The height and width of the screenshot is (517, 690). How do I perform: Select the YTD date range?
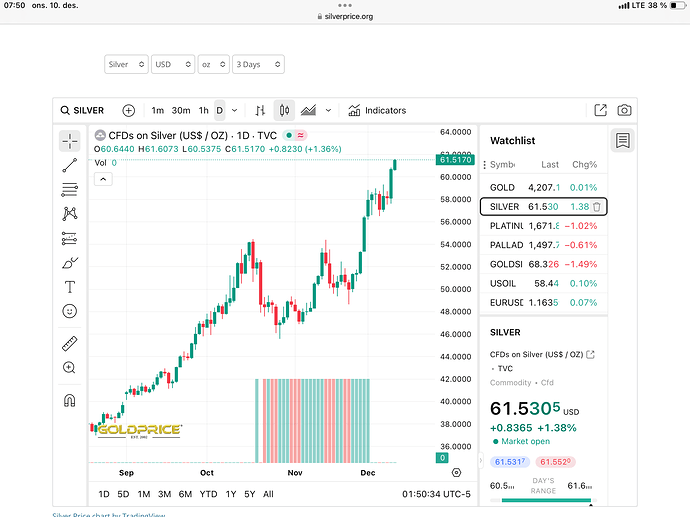point(209,494)
